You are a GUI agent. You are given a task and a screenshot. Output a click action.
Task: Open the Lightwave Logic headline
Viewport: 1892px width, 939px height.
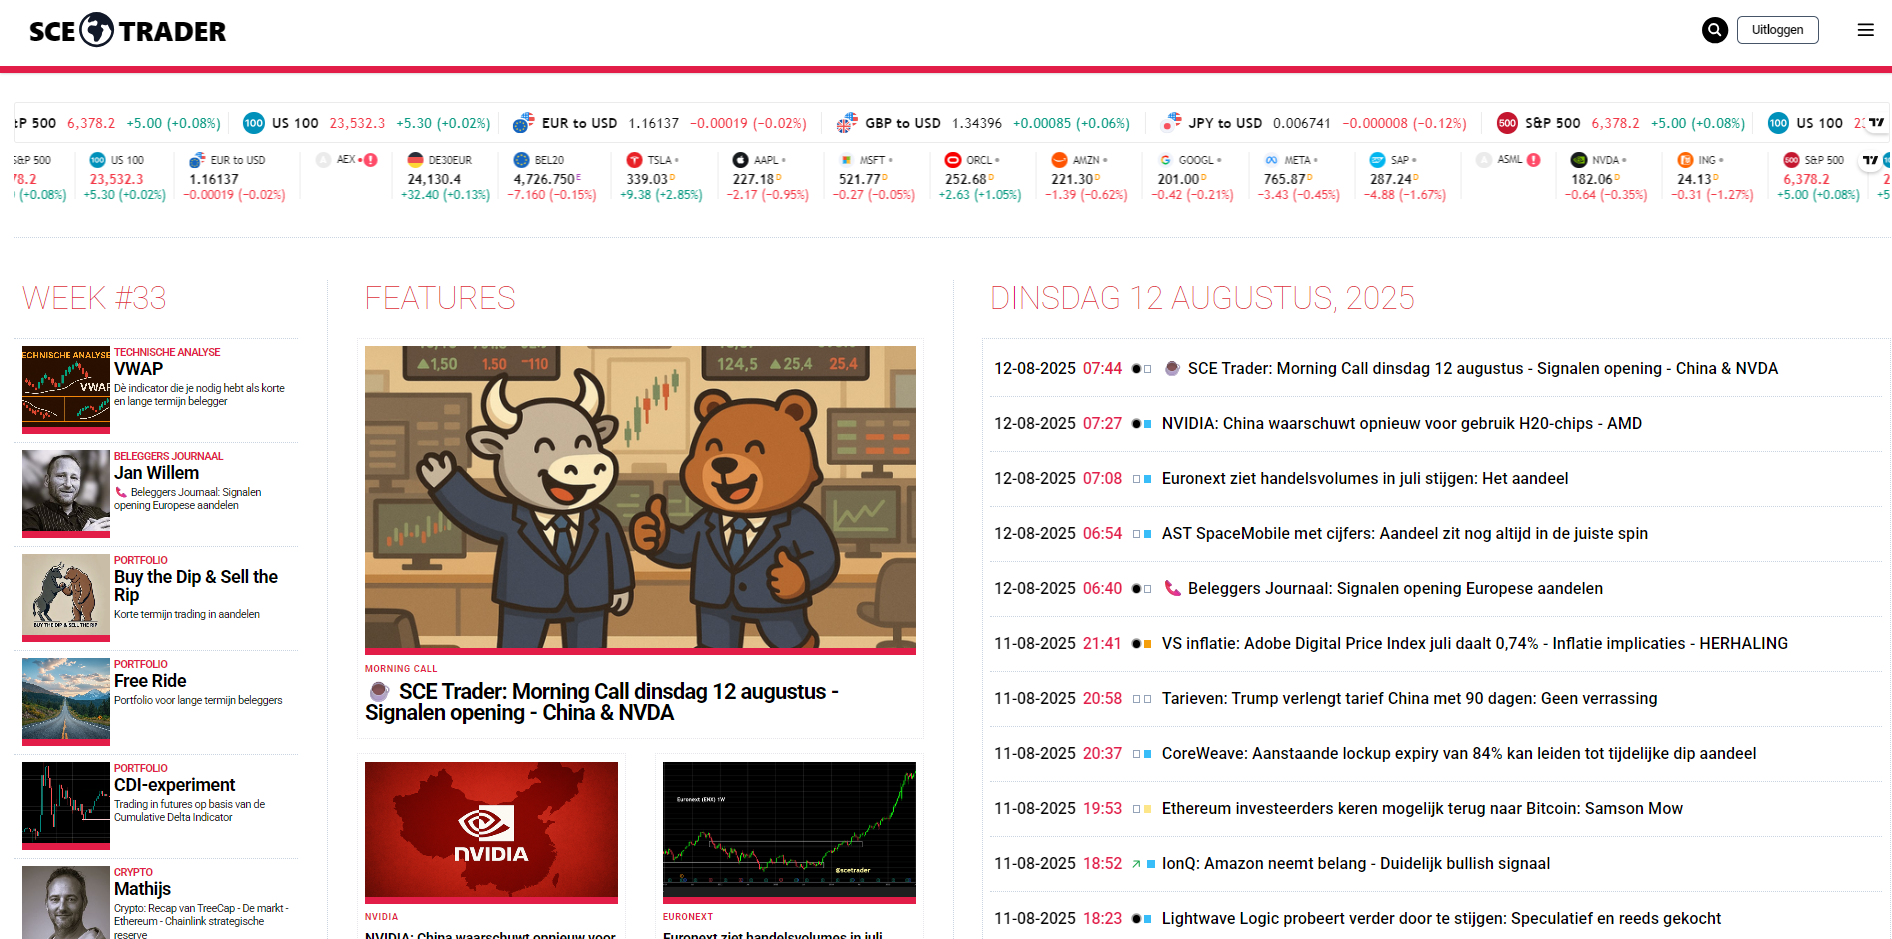point(1442,918)
